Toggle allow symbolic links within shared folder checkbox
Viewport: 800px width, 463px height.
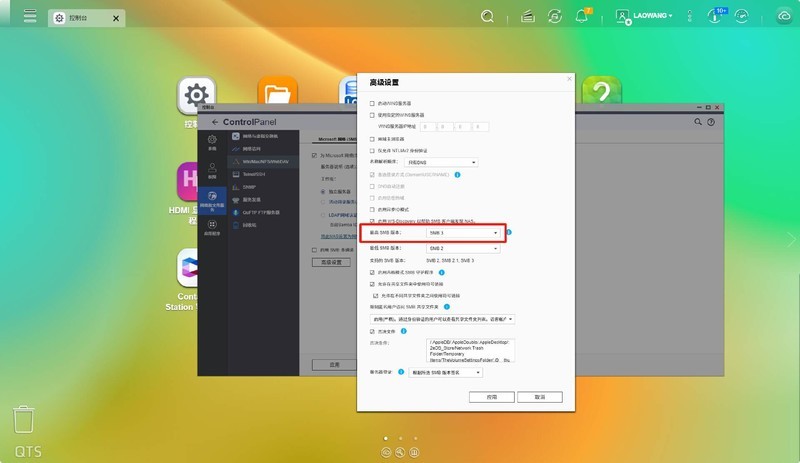372,284
